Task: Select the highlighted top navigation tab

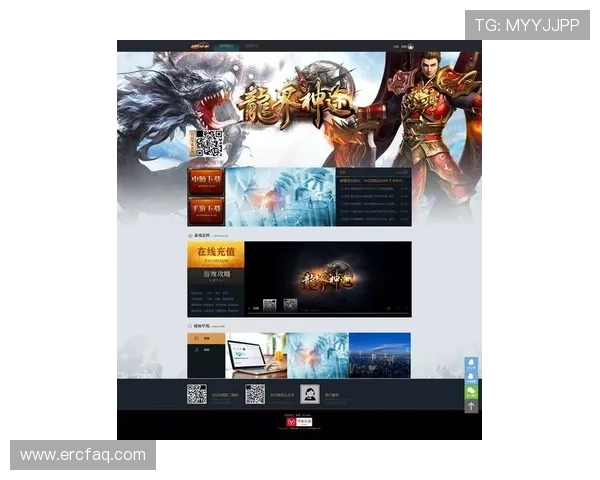Action: (x=228, y=46)
